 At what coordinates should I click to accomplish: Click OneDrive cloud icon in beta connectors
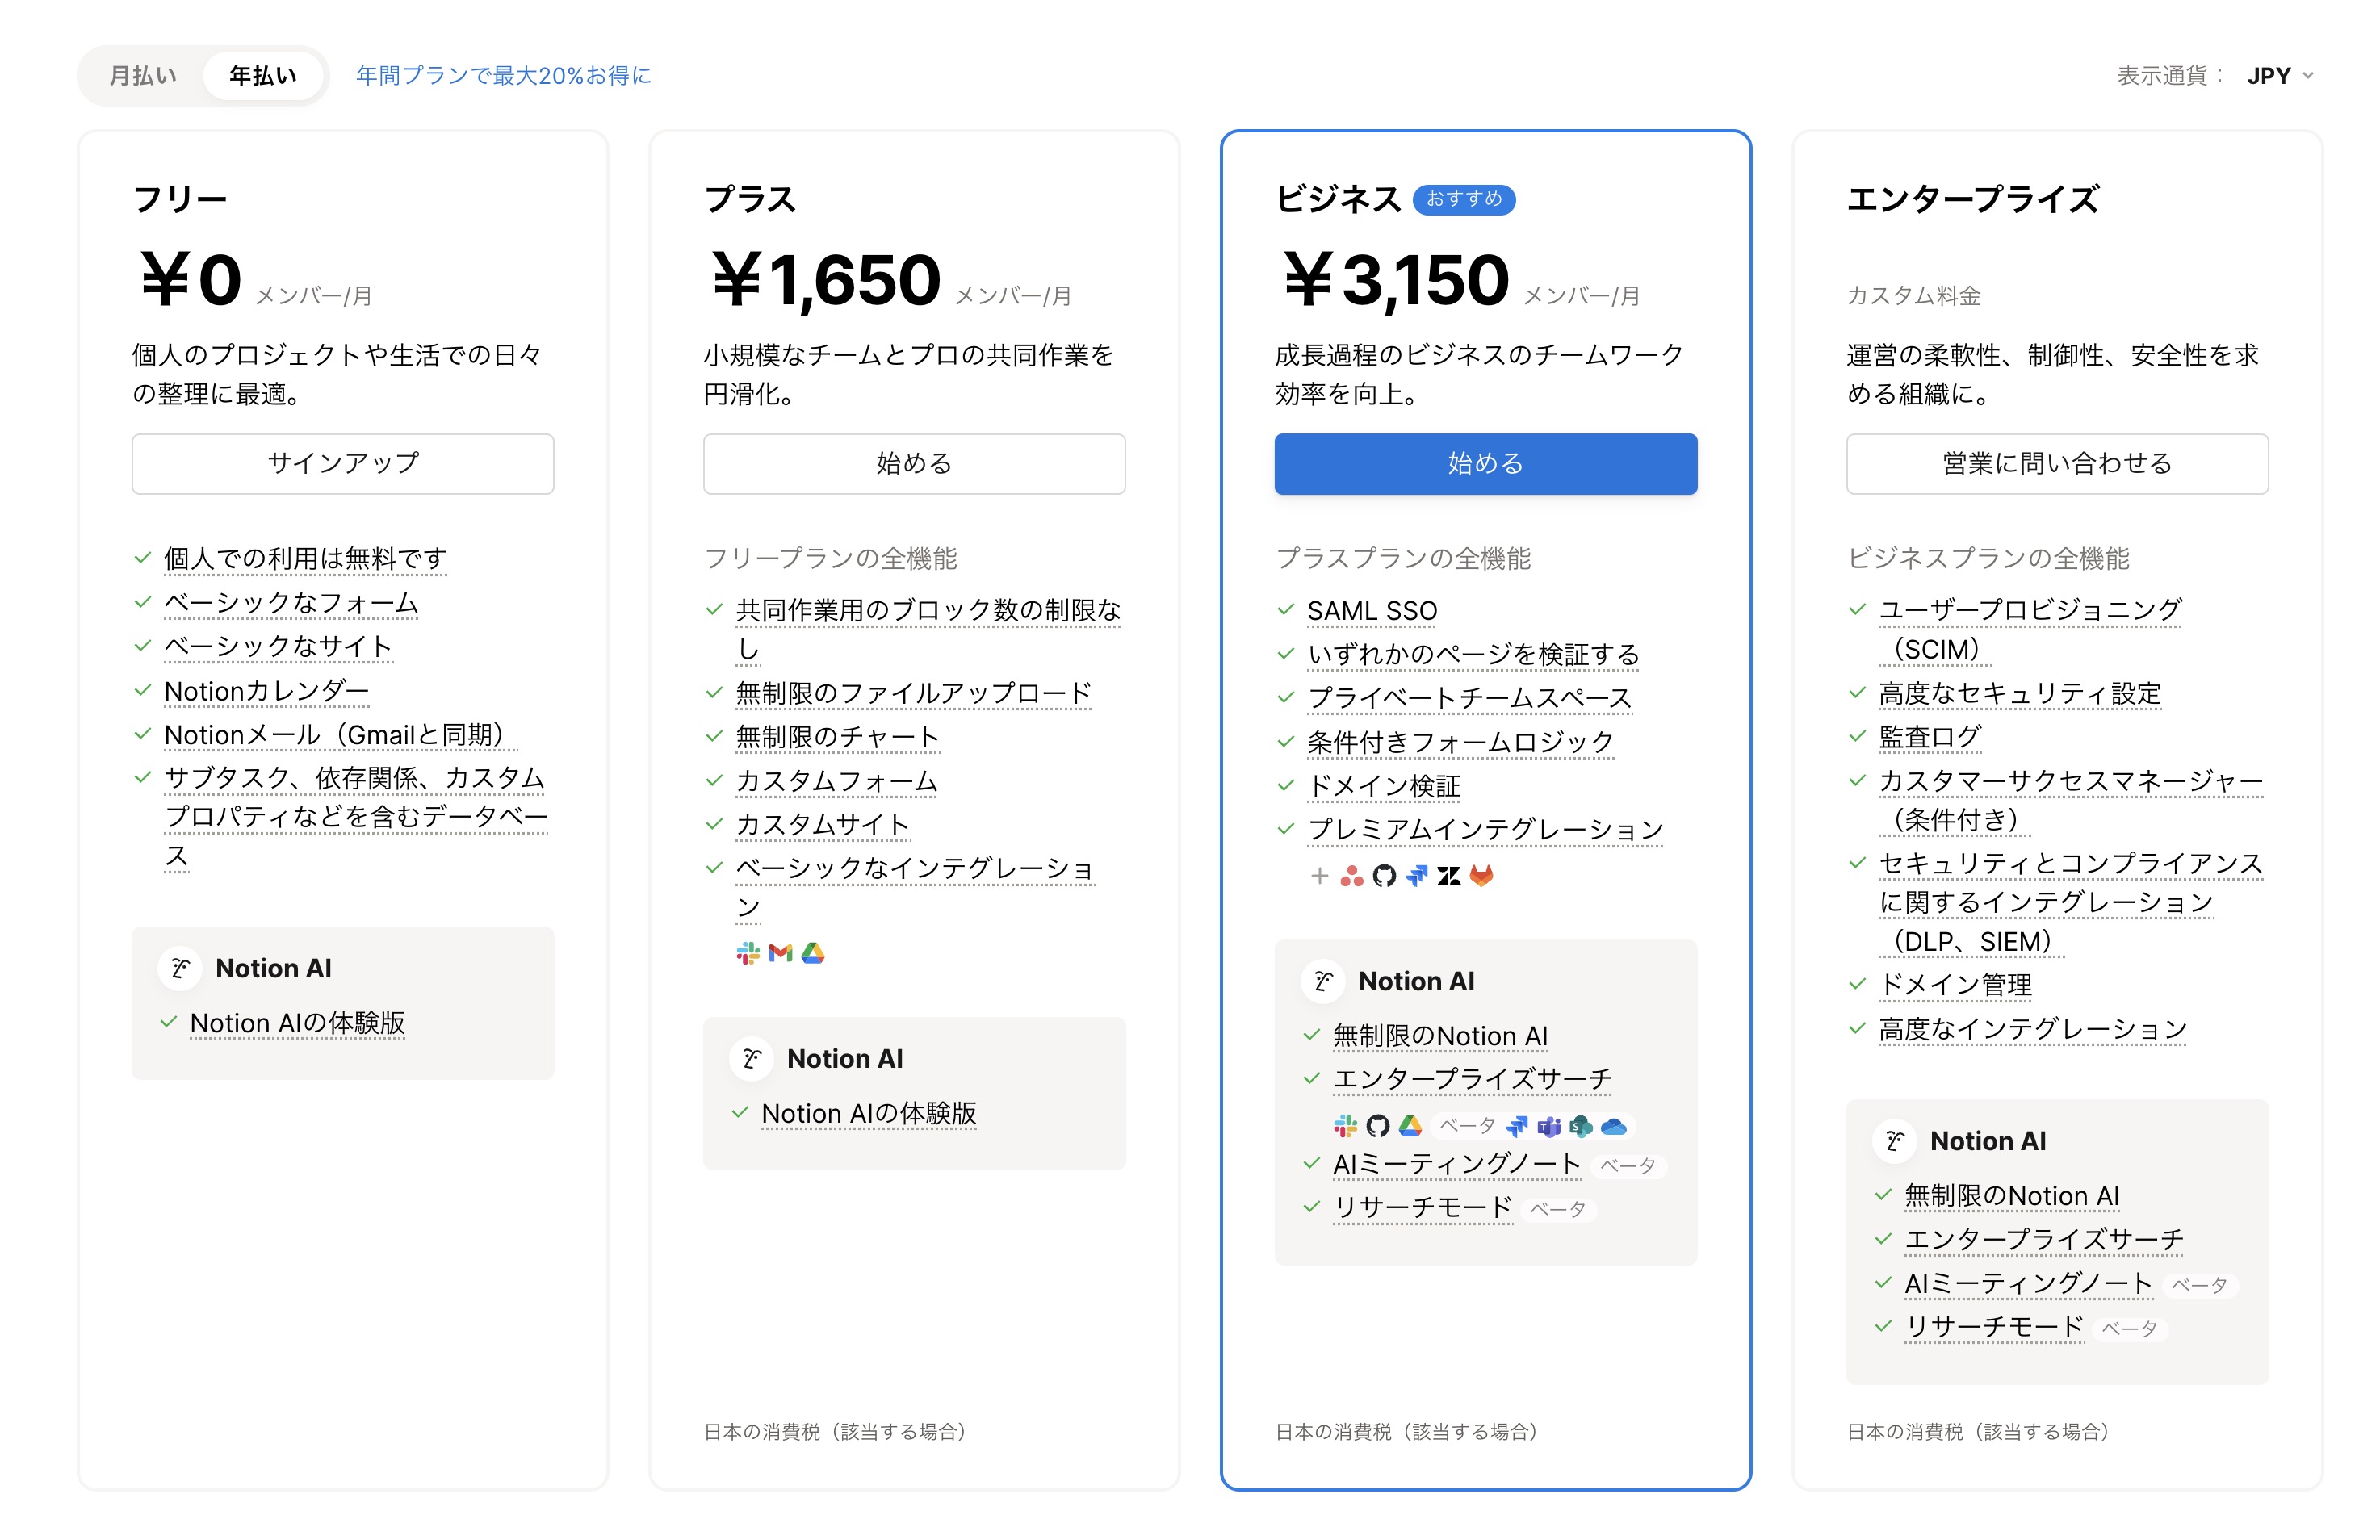1614,1126
